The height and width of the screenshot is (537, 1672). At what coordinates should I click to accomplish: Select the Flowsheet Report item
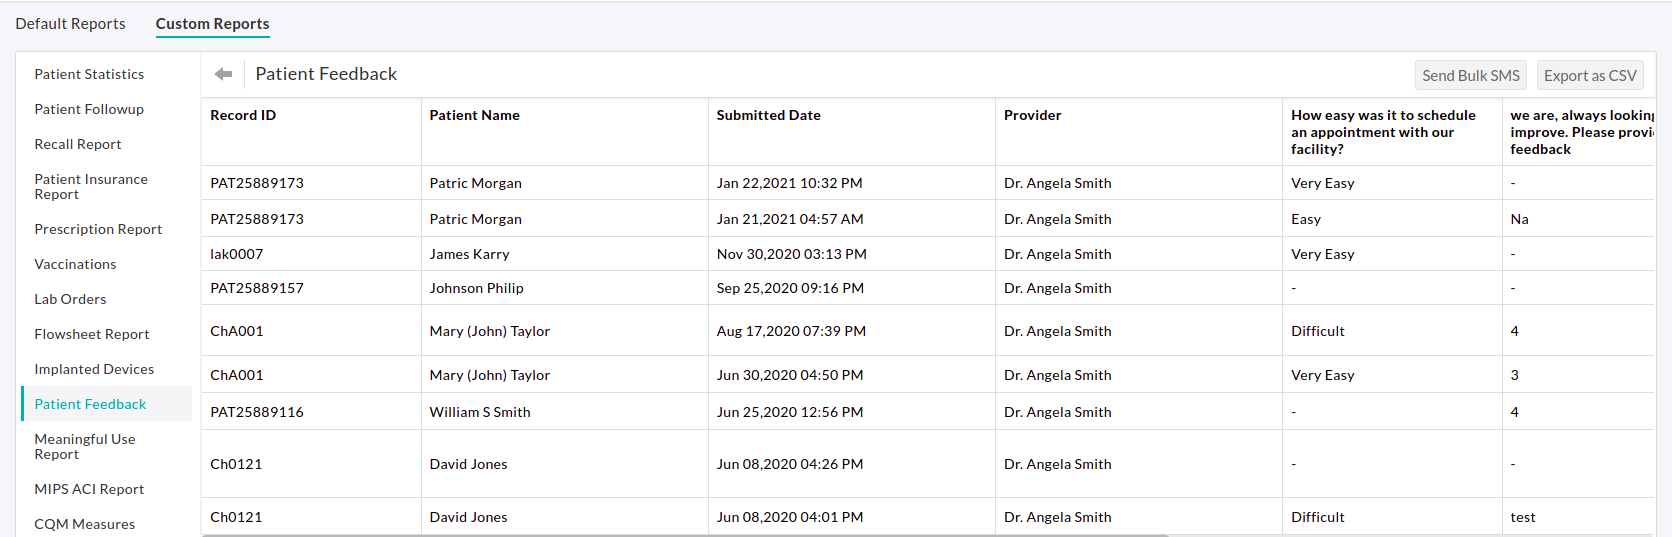92,334
